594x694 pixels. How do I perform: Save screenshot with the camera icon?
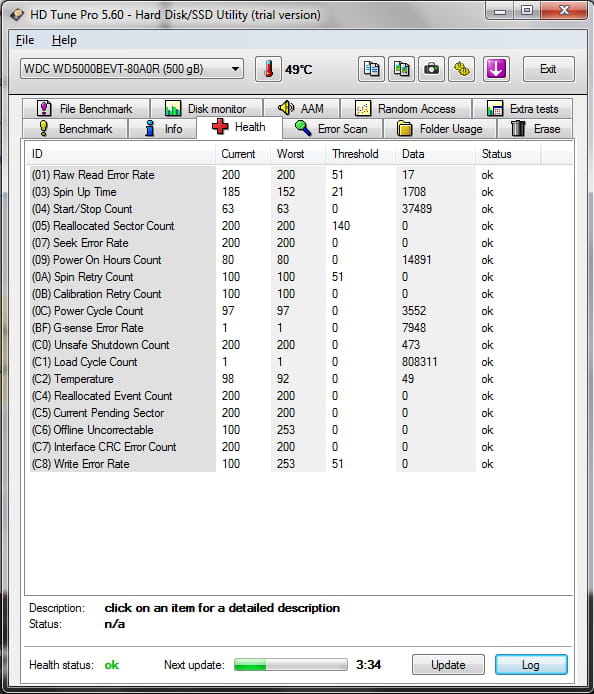click(x=431, y=69)
